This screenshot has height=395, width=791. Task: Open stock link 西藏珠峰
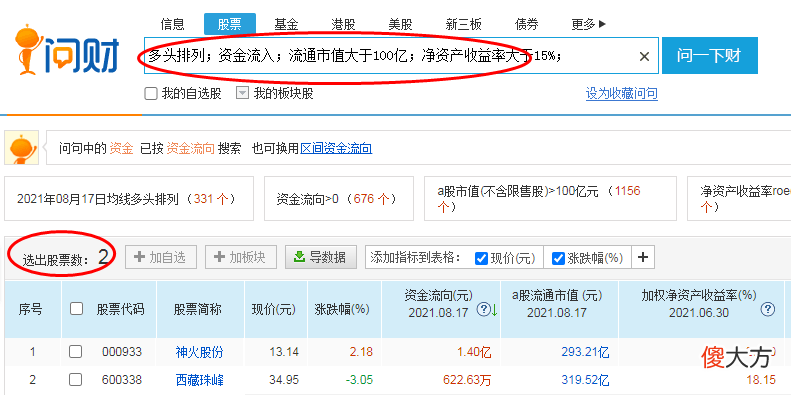click(x=199, y=379)
